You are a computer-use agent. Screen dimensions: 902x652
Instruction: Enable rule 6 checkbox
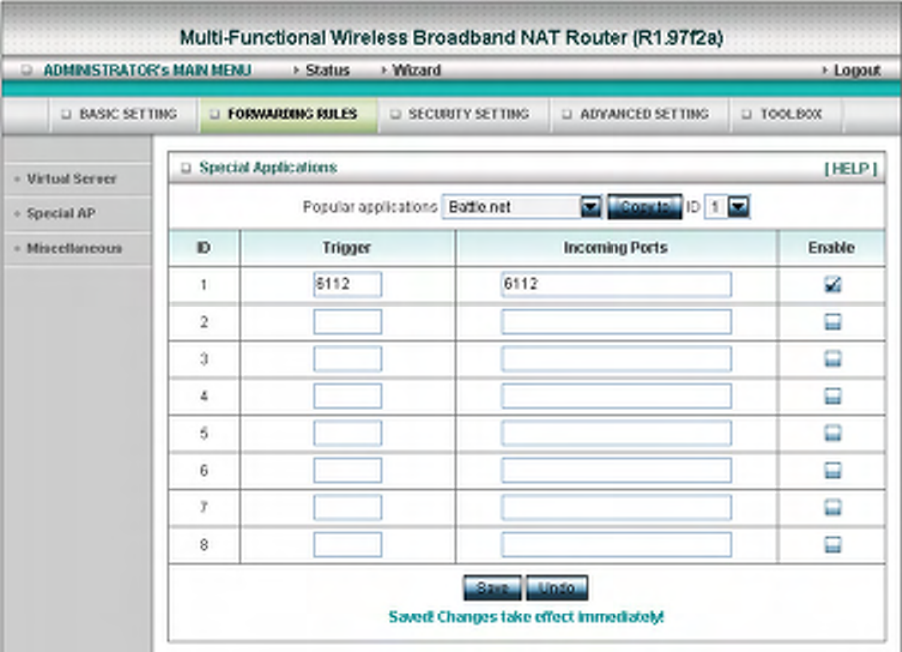(x=832, y=471)
